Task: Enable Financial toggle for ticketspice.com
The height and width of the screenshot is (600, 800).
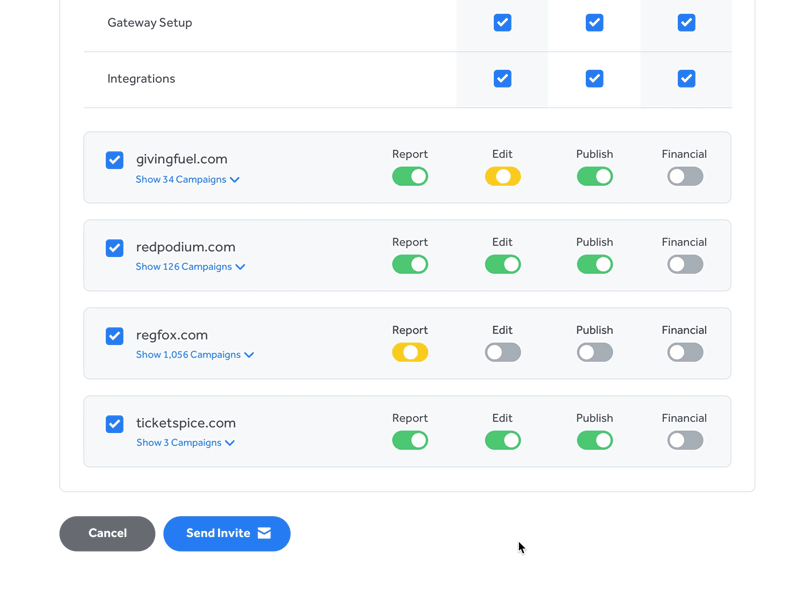Action: click(685, 440)
